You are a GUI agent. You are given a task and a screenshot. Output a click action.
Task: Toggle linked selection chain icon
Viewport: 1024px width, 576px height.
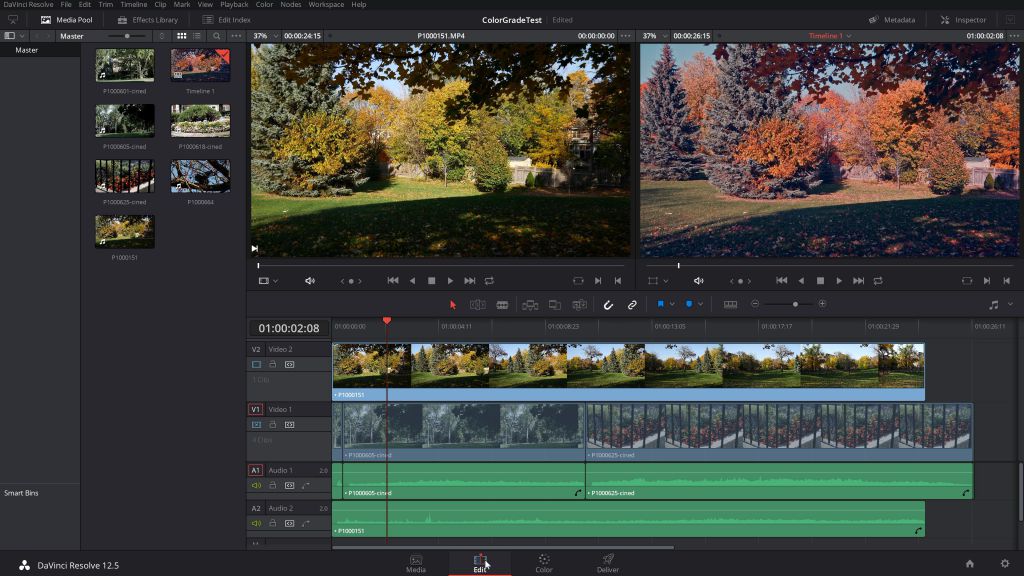point(632,304)
